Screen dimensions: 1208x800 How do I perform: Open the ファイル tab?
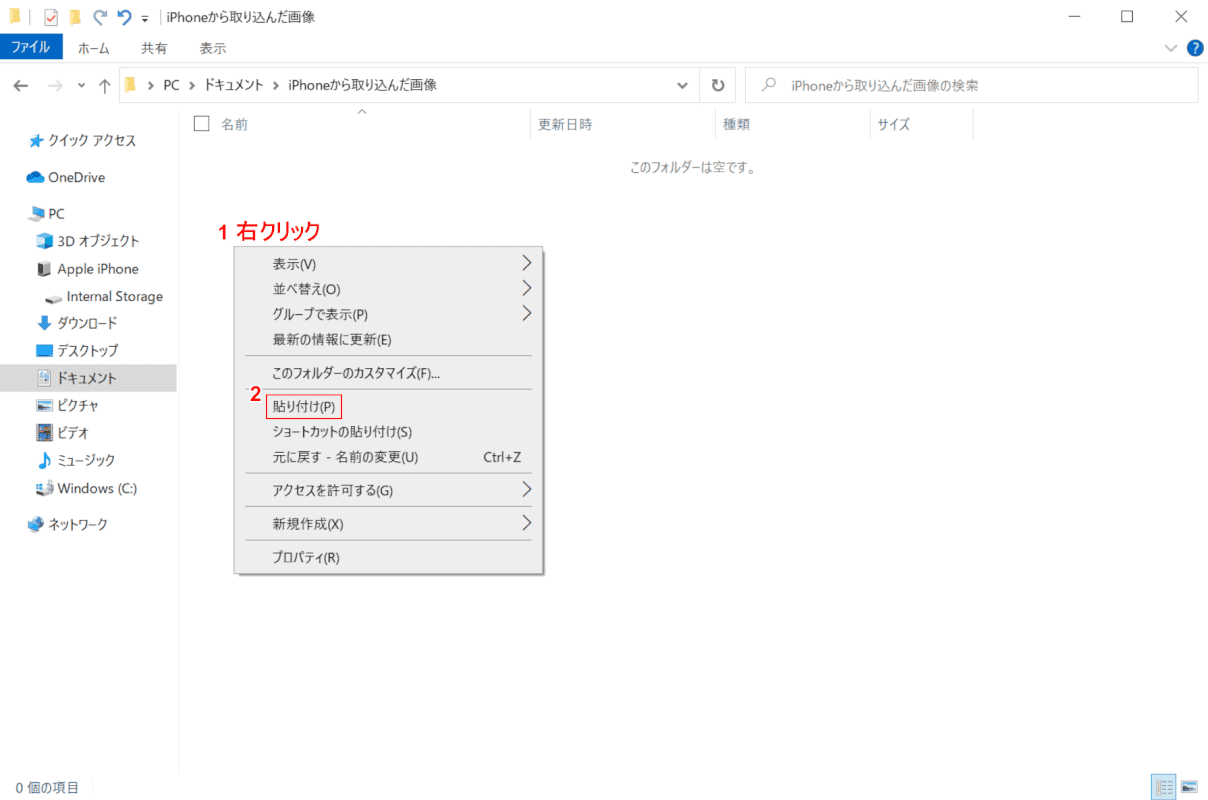(x=31, y=47)
